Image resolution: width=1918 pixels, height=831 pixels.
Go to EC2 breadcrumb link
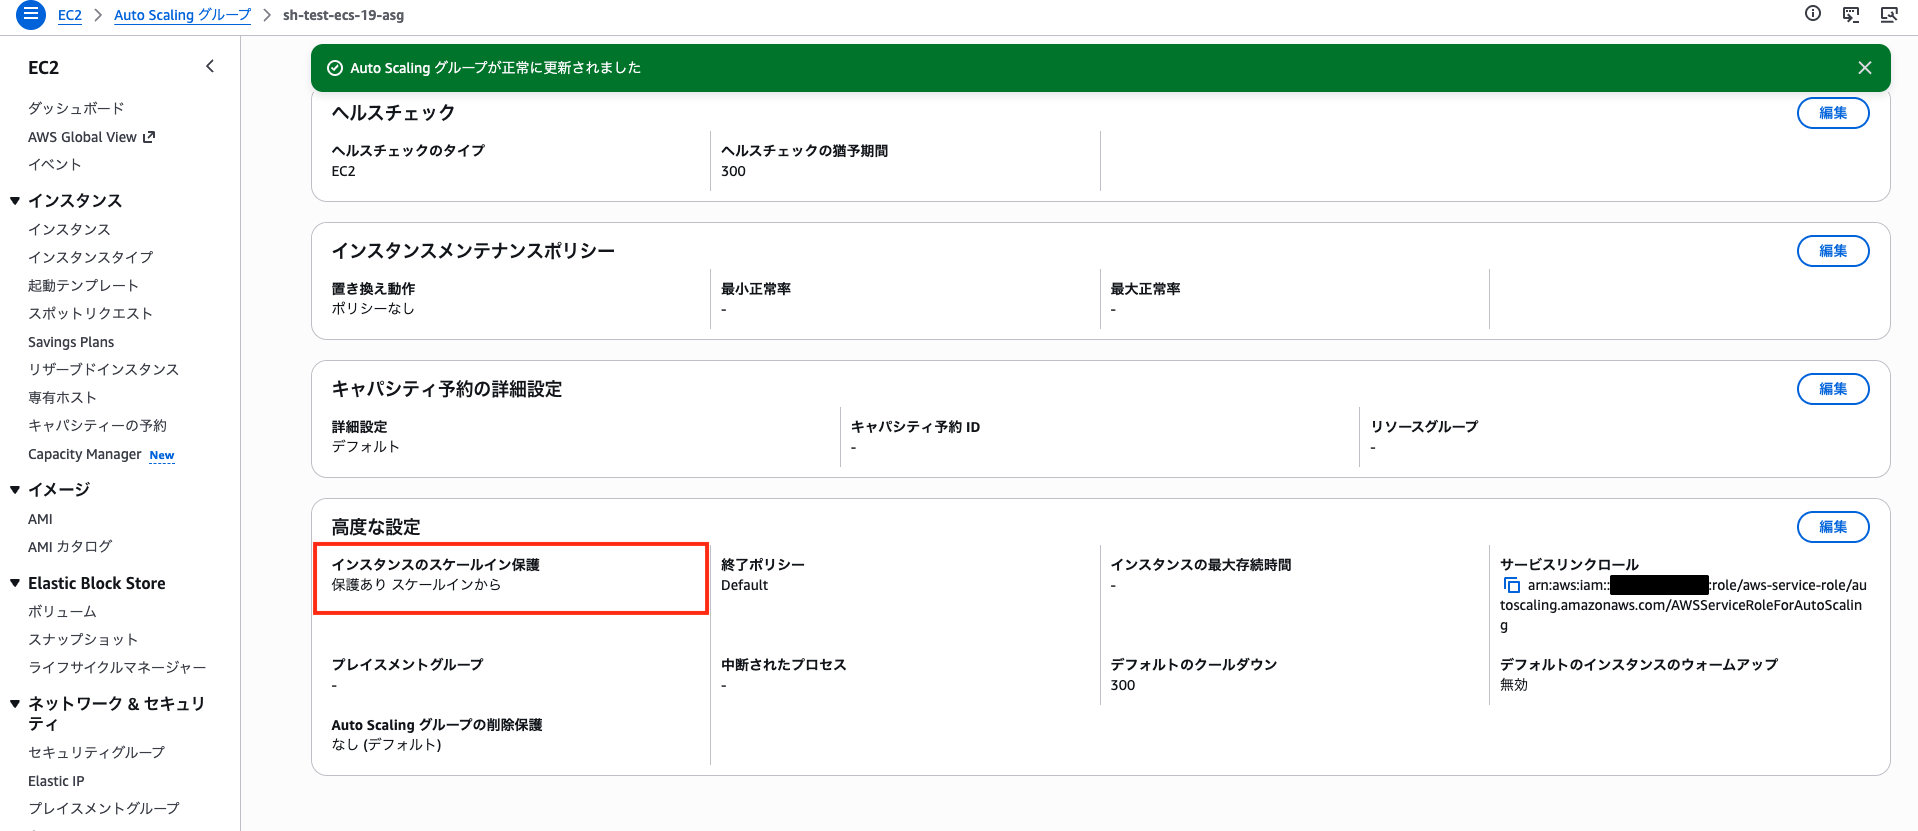point(70,15)
